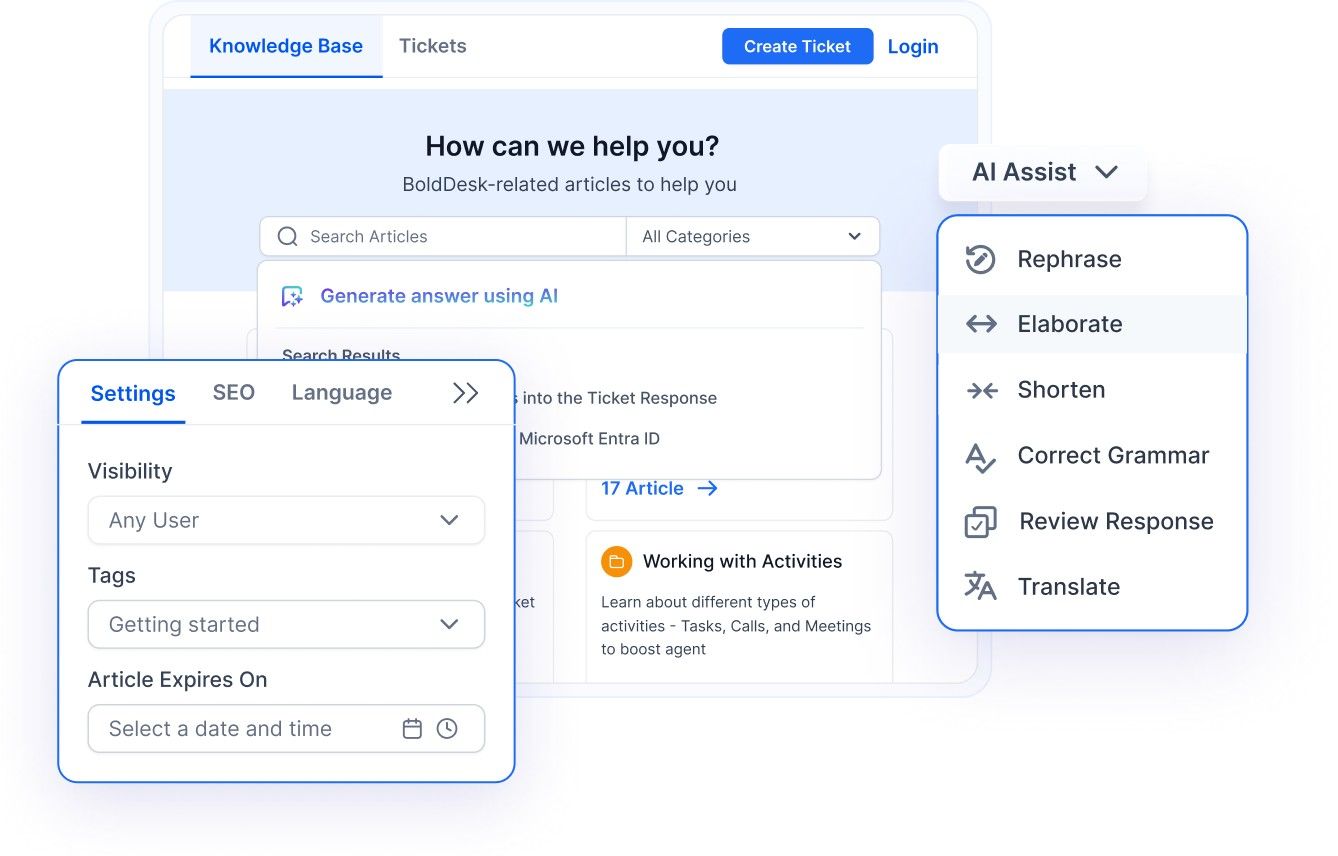Screen dimensions: 1338x856
Task: Click the AI sparkle generate answer icon
Action: (x=292, y=296)
